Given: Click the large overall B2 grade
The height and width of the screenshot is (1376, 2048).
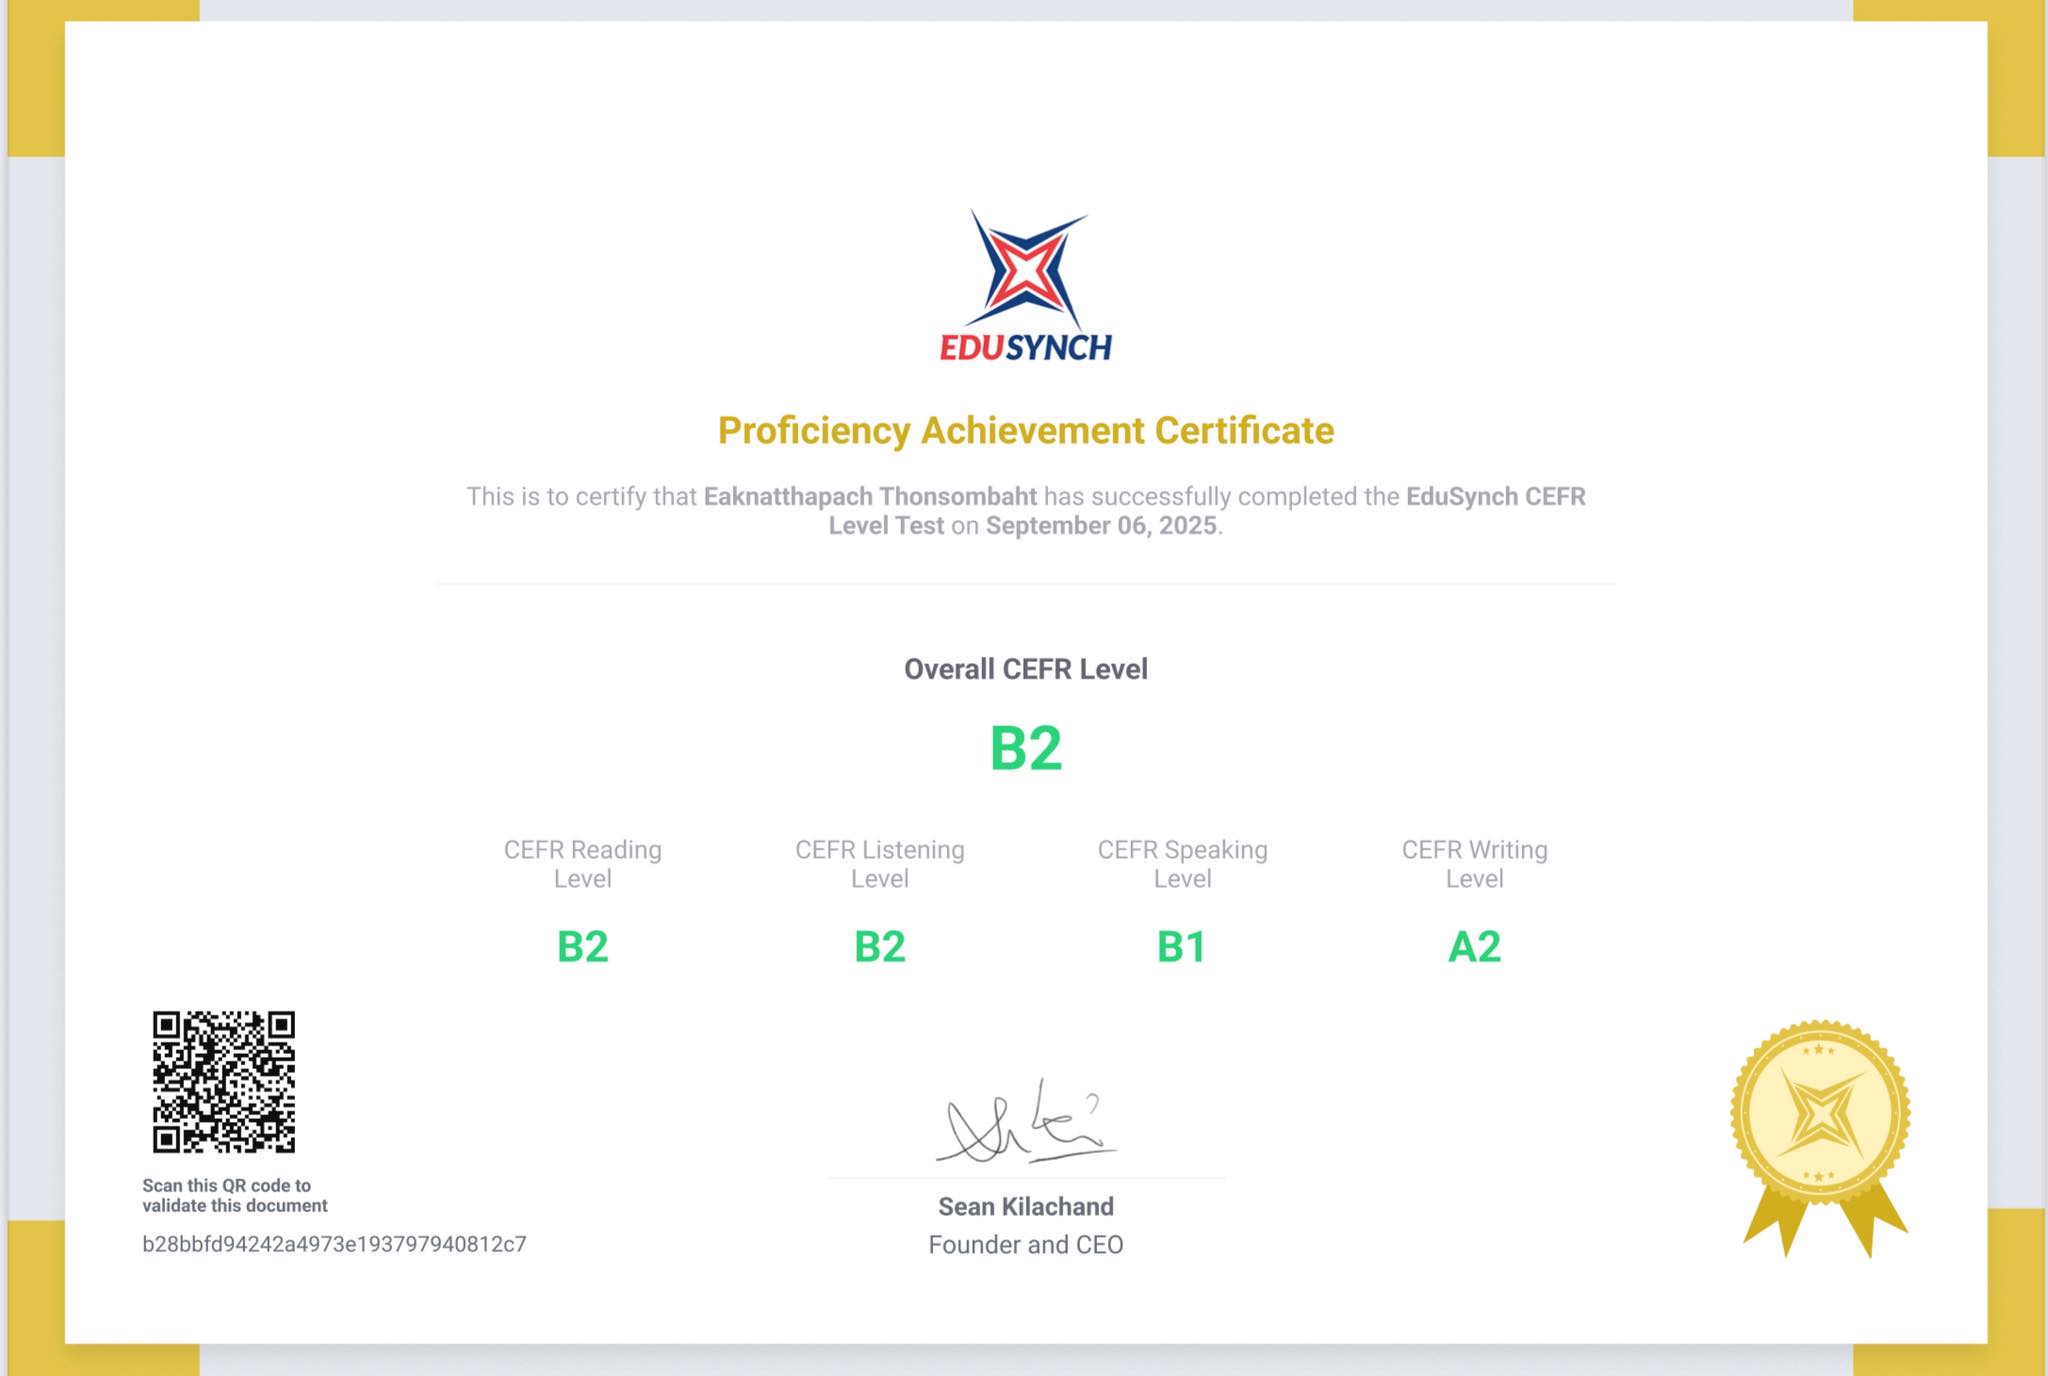Looking at the screenshot, I should 1026,748.
